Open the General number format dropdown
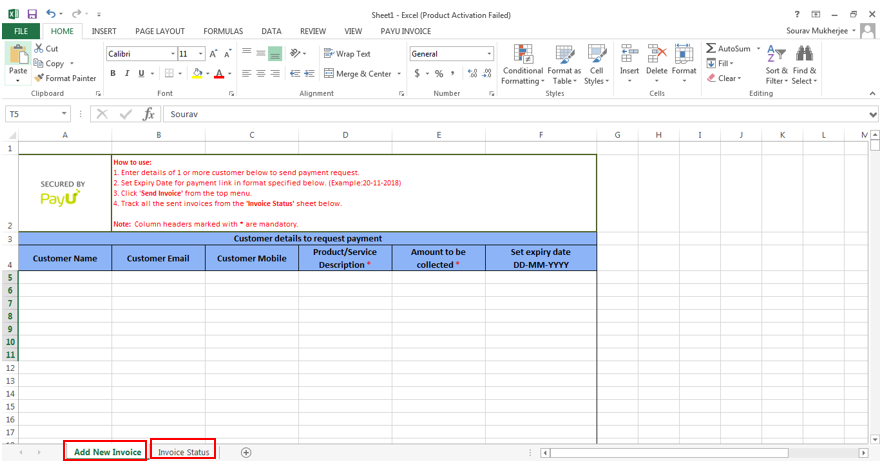Image resolution: width=889 pixels, height=466 pixels. click(489, 54)
